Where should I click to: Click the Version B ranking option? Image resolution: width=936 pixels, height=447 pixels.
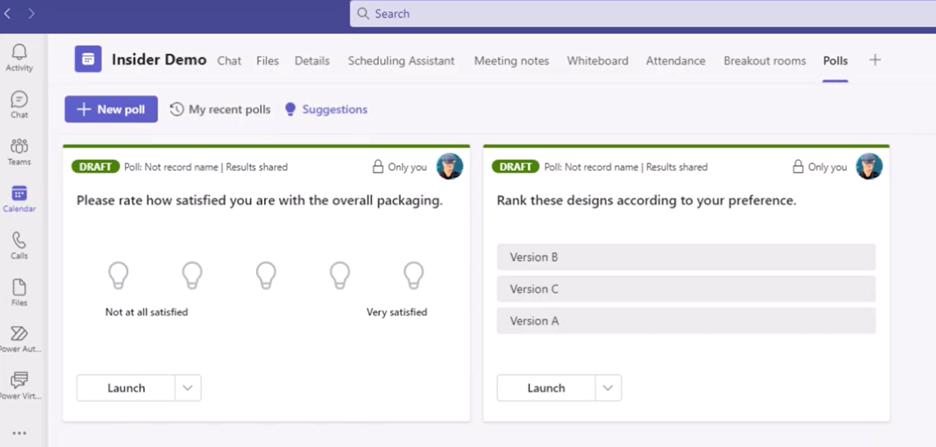point(686,257)
